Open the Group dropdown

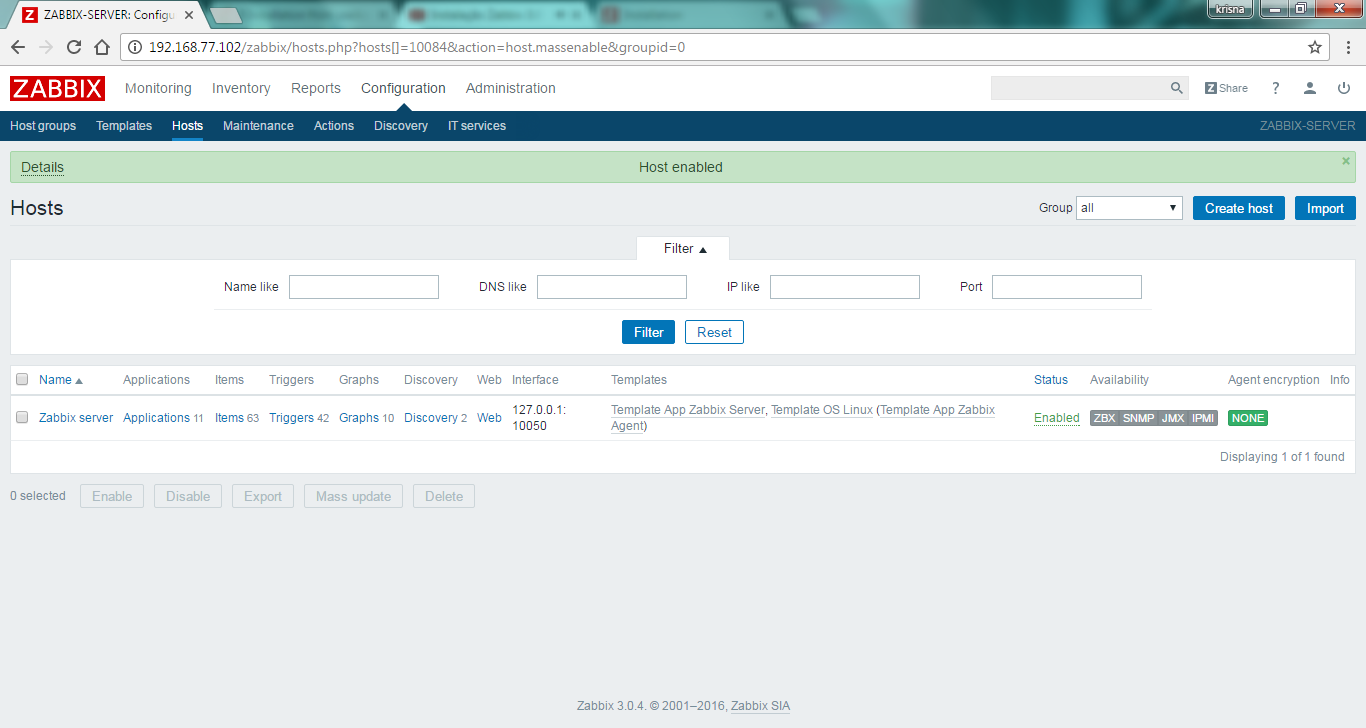point(1129,208)
